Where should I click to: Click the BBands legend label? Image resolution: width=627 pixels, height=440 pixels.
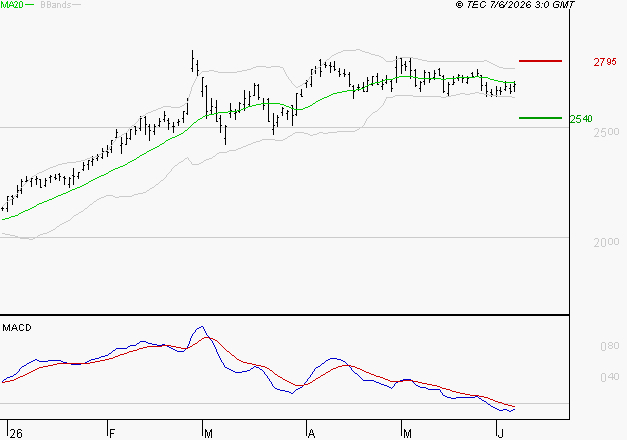tap(56, 5)
